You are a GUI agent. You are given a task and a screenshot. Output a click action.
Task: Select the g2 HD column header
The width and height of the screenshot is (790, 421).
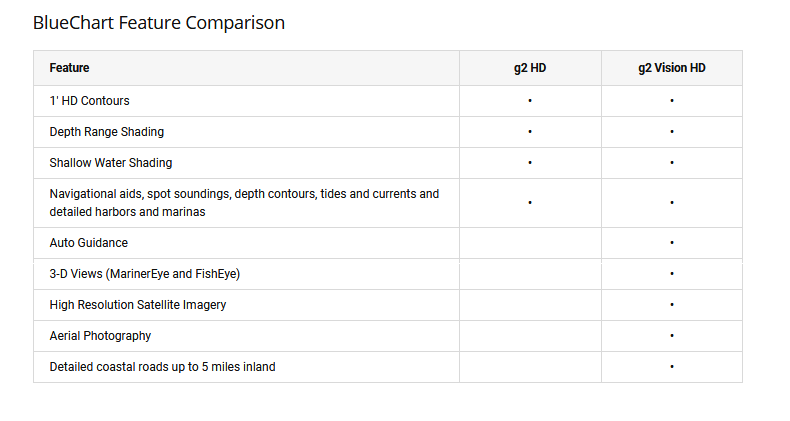coord(530,68)
